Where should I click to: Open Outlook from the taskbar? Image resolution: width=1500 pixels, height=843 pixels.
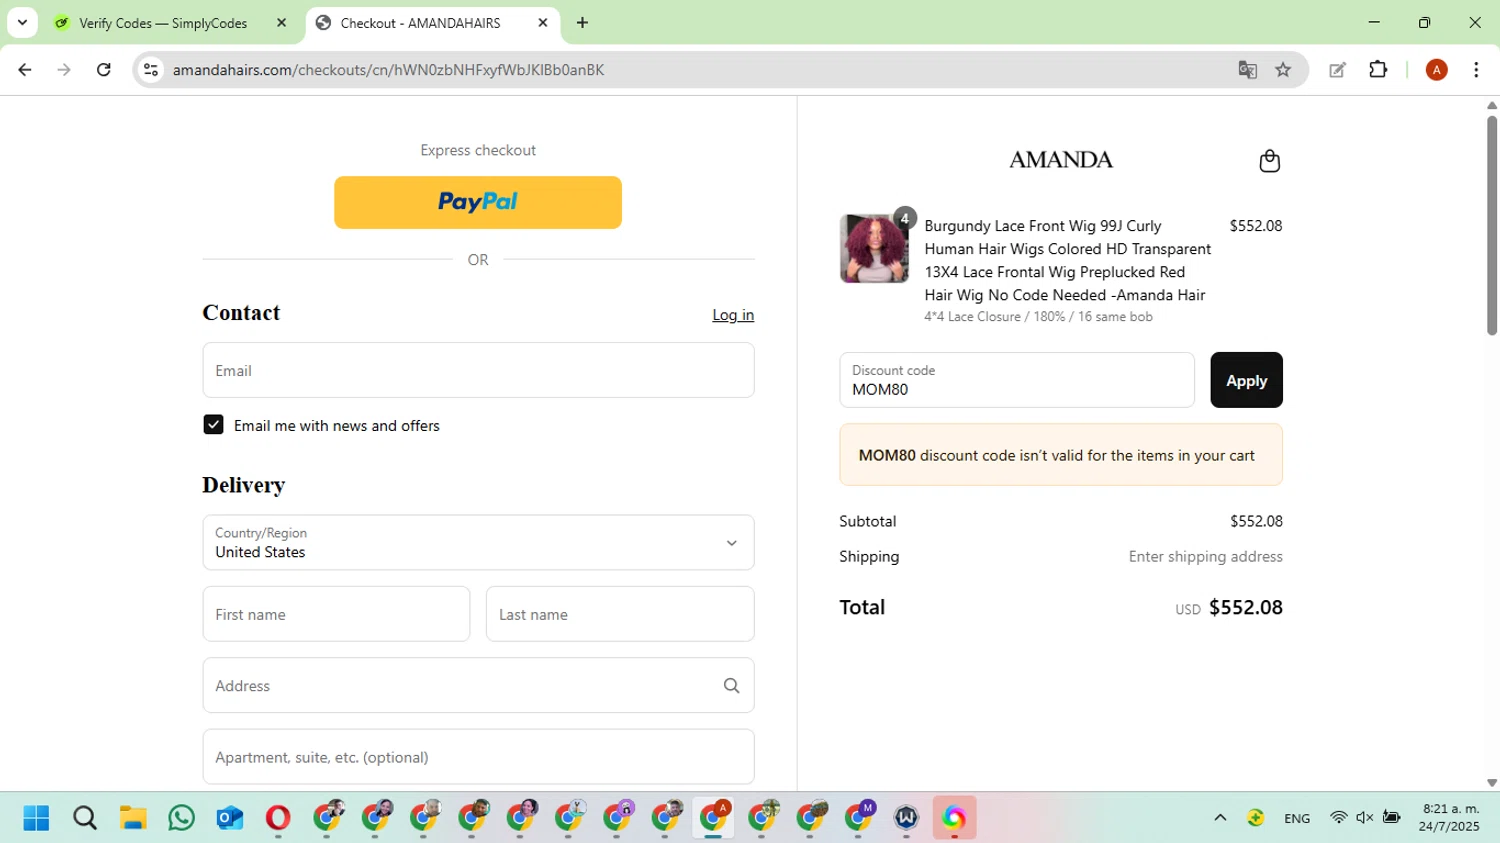coord(230,818)
